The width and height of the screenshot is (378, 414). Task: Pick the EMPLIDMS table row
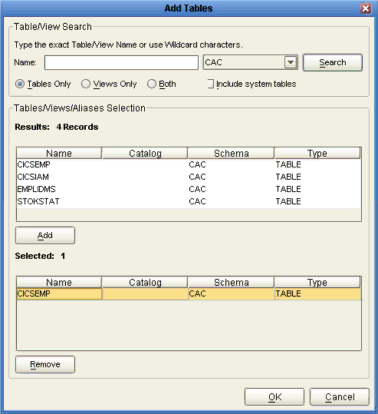pos(189,189)
